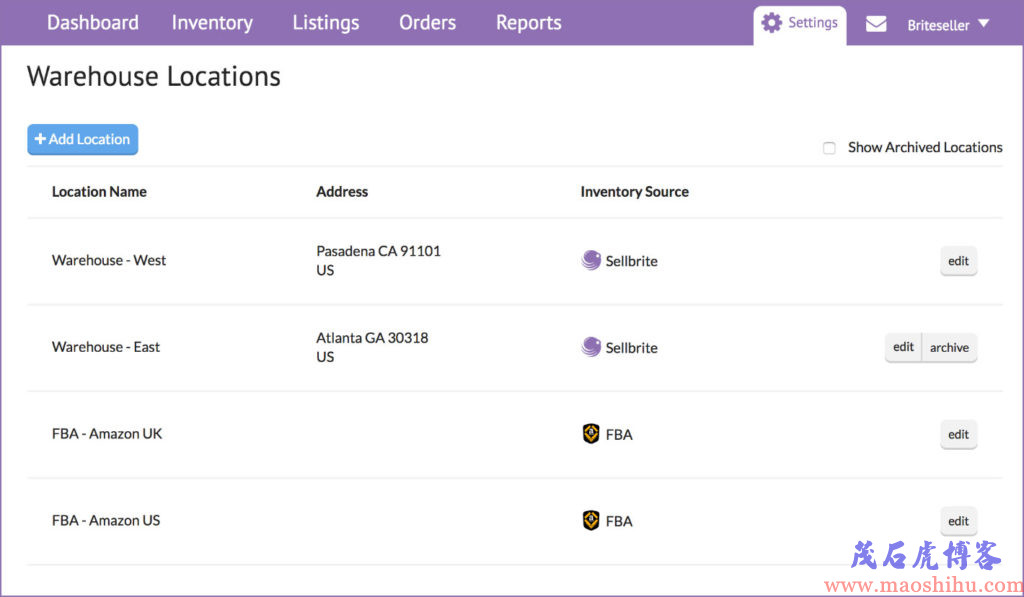The height and width of the screenshot is (597, 1024).
Task: Select the Warehouse - East name
Action: [106, 347]
